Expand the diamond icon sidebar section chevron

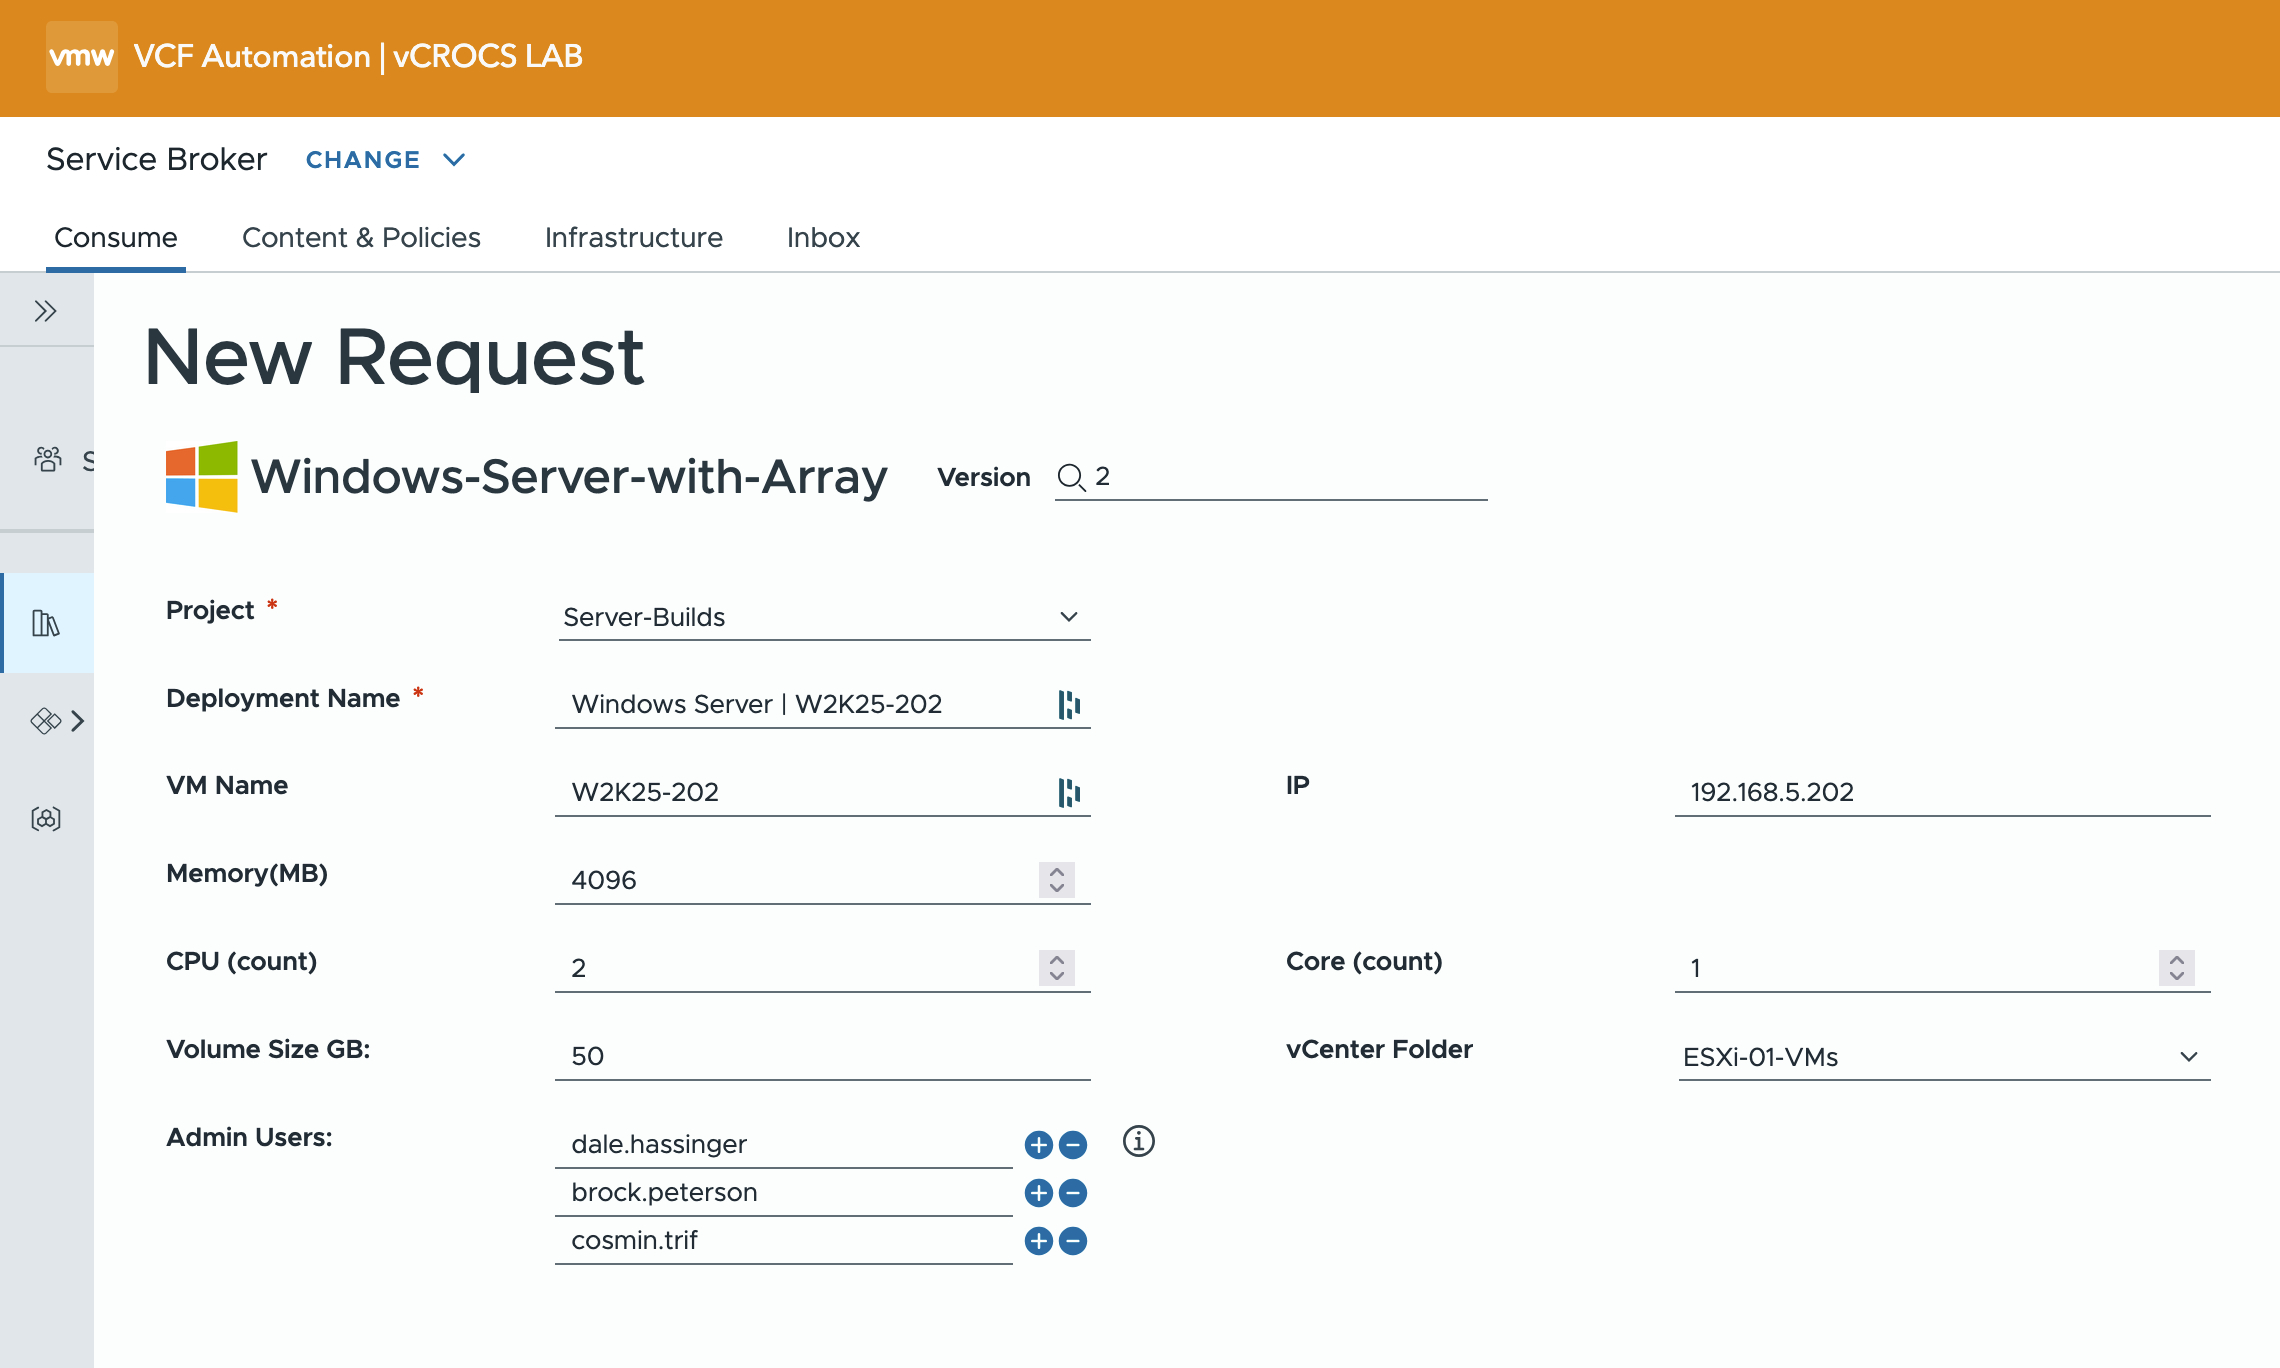click(x=77, y=721)
